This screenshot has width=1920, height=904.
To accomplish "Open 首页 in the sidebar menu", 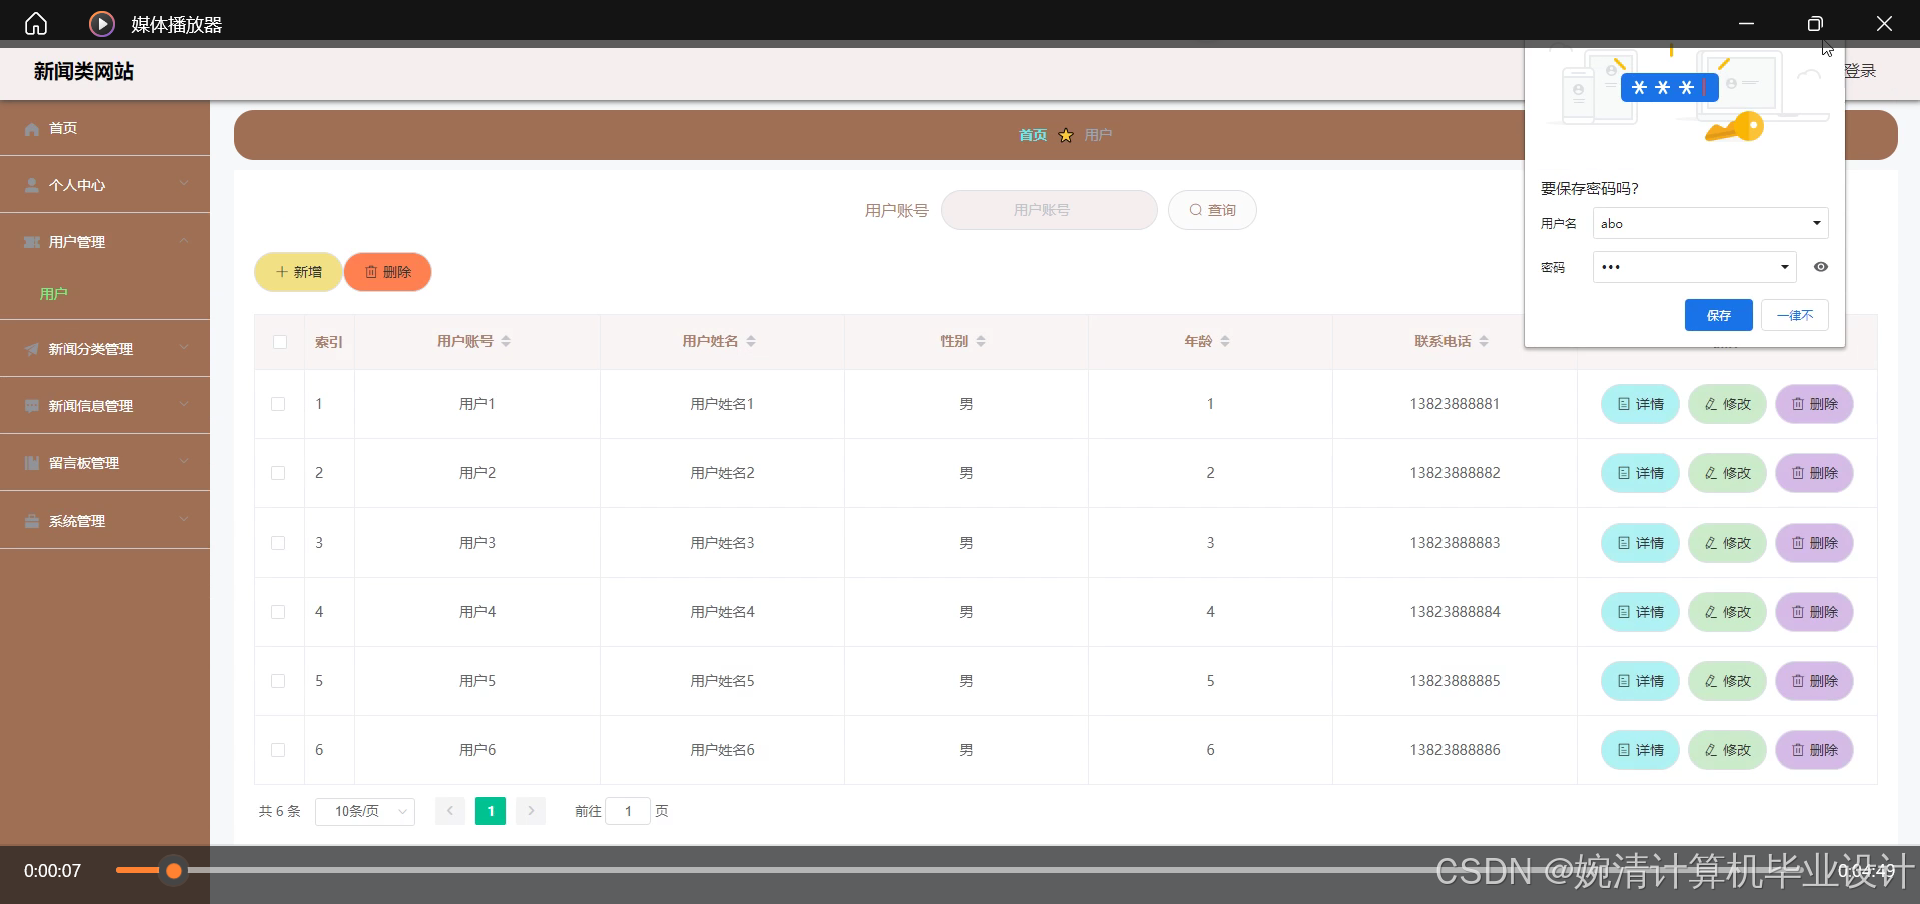I will pyautogui.click(x=105, y=128).
